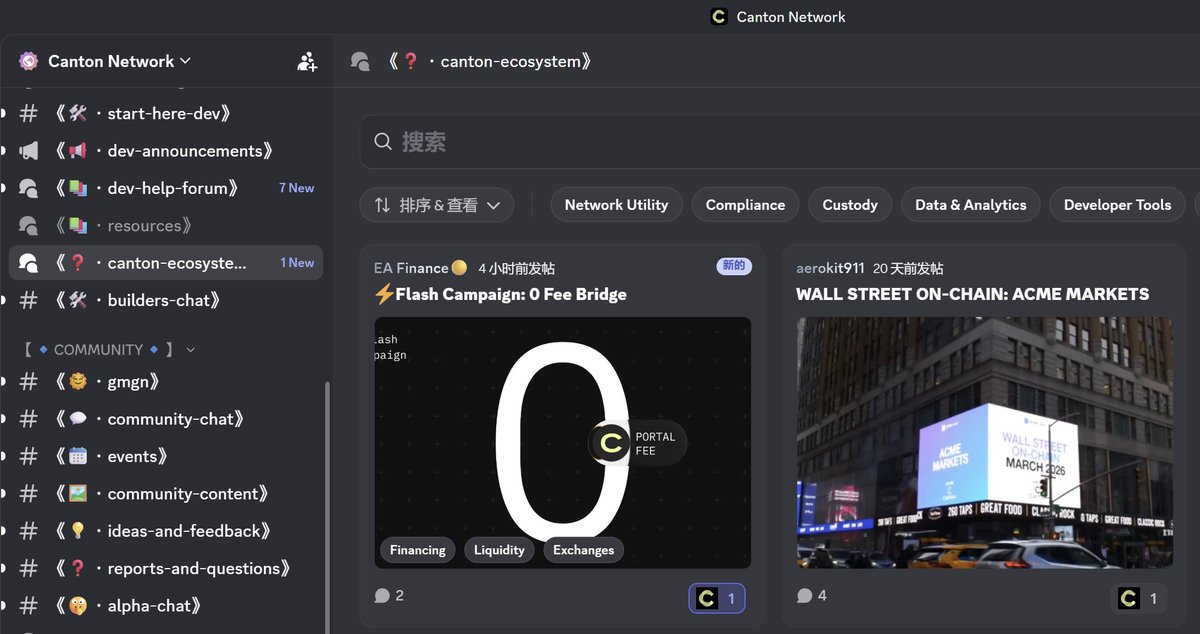Select the canton-ecosystem channel in the sidebar
This screenshot has height=634, width=1200.
[166, 263]
